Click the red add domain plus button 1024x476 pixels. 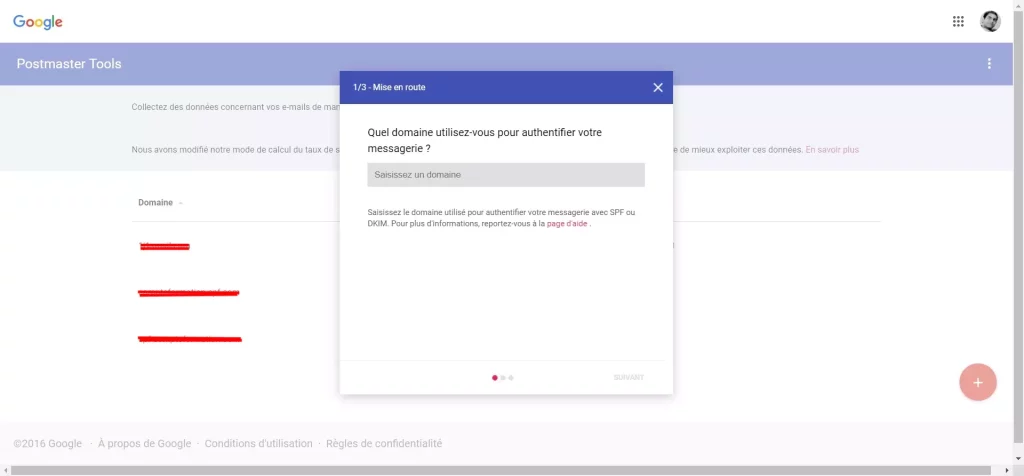pos(978,382)
